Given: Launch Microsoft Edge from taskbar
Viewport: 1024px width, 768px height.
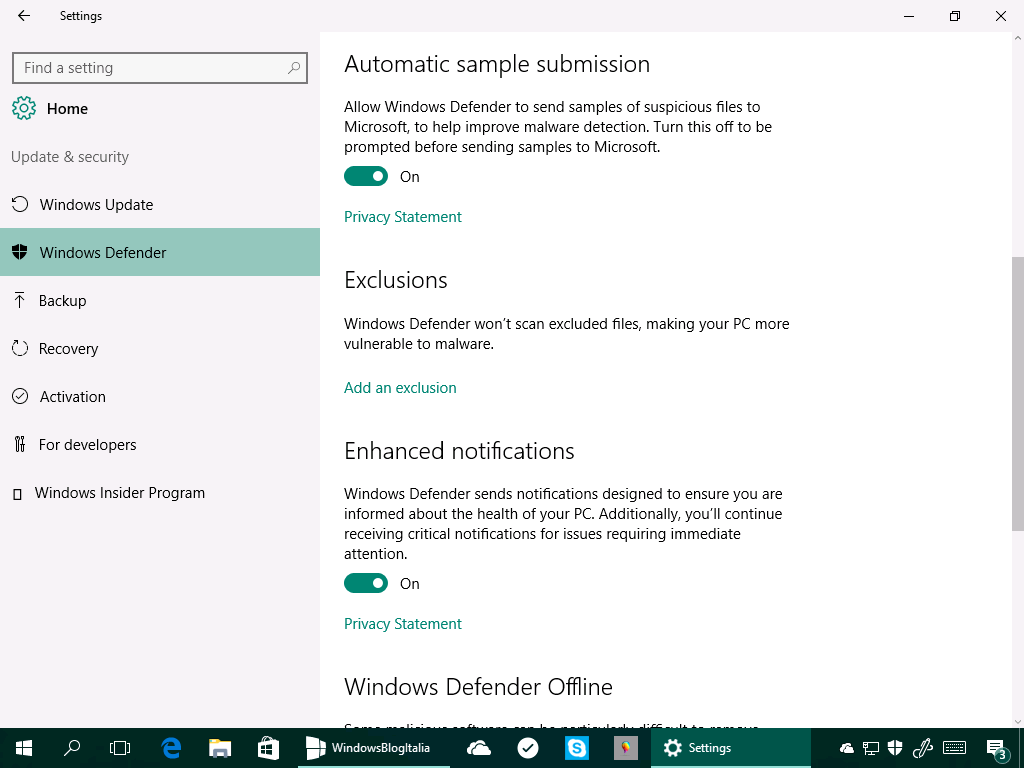Looking at the screenshot, I should 171,748.
